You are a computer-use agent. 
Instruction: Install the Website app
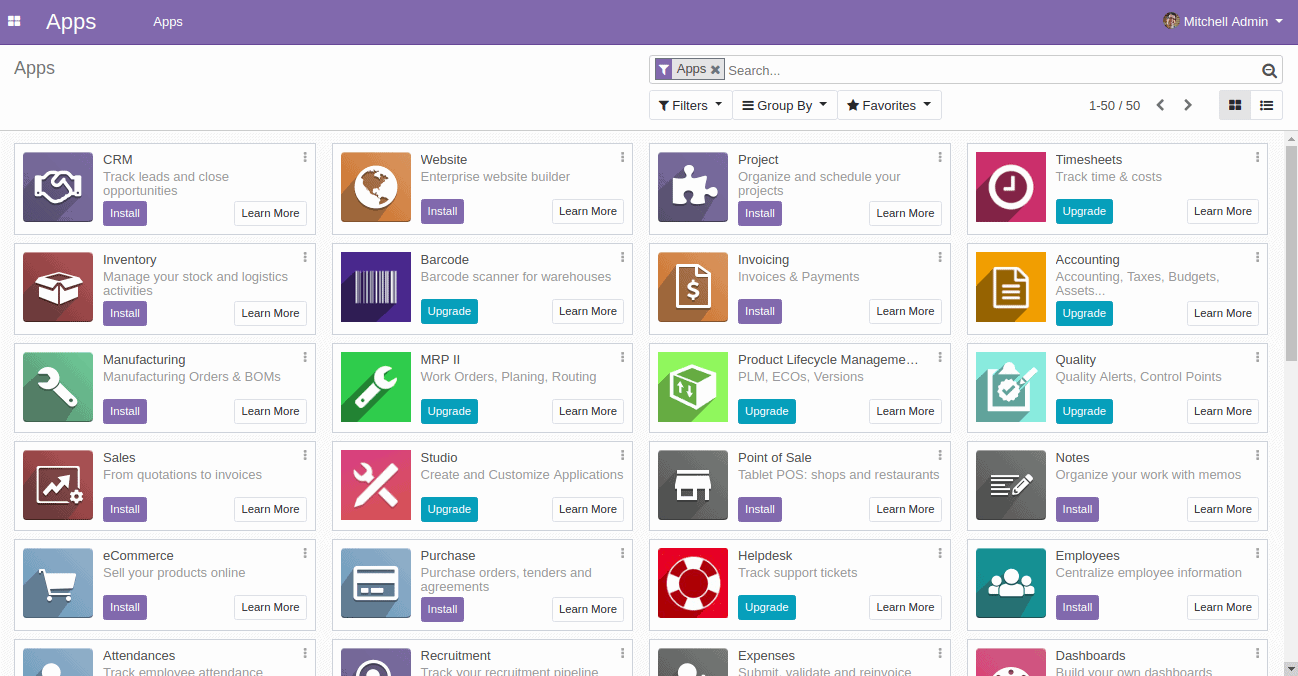442,211
